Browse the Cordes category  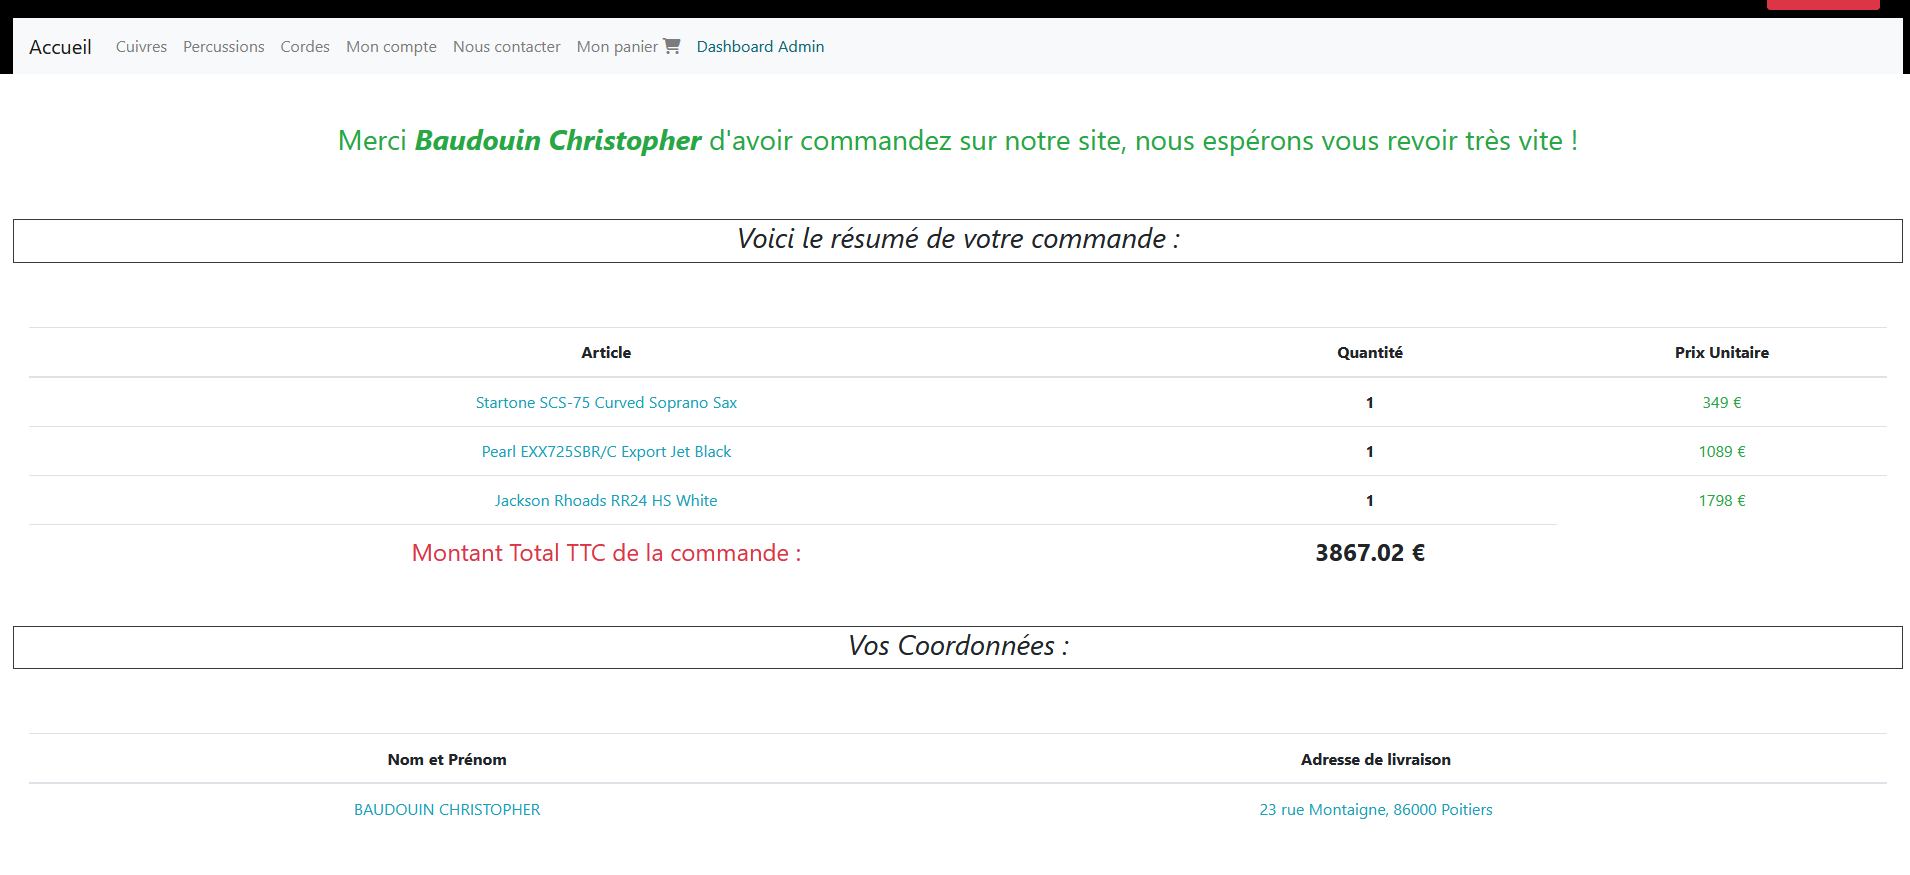click(x=305, y=47)
